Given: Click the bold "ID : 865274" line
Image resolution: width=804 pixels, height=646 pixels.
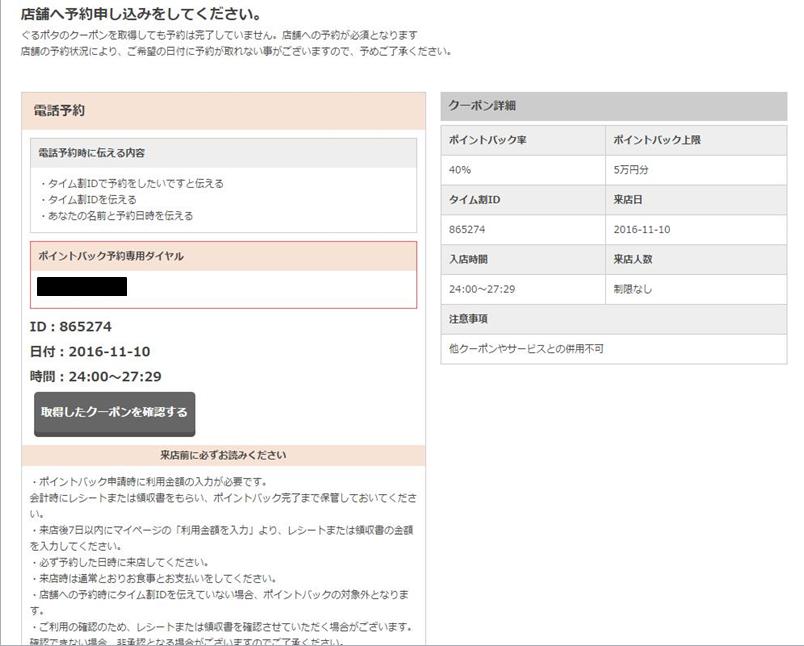Looking at the screenshot, I should click(71, 326).
